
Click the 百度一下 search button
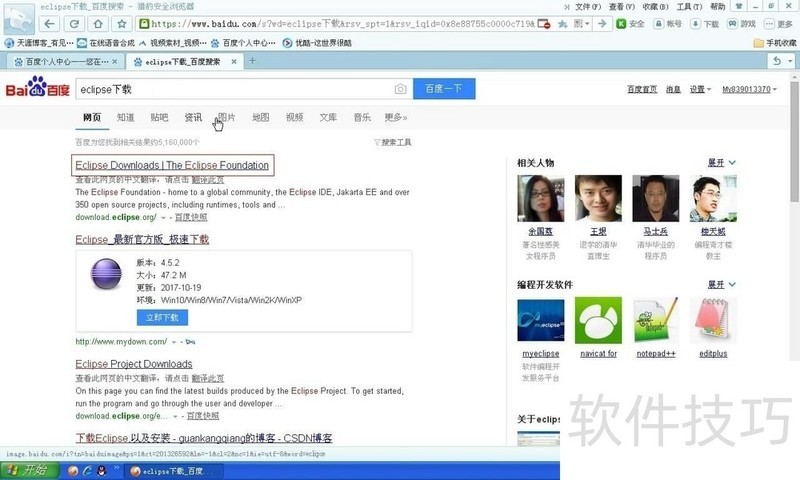(x=444, y=89)
